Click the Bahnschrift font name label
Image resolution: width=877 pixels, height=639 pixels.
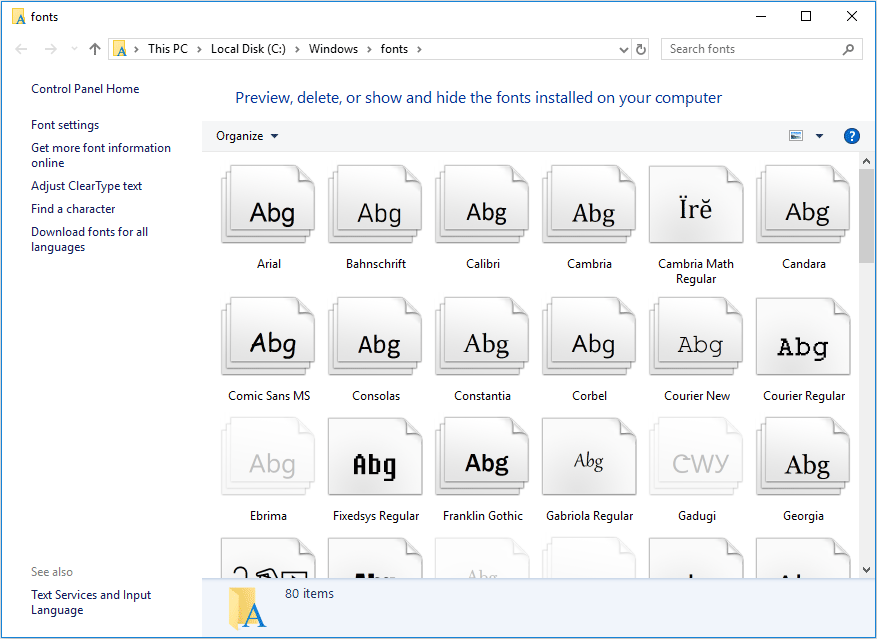pyautogui.click(x=376, y=264)
